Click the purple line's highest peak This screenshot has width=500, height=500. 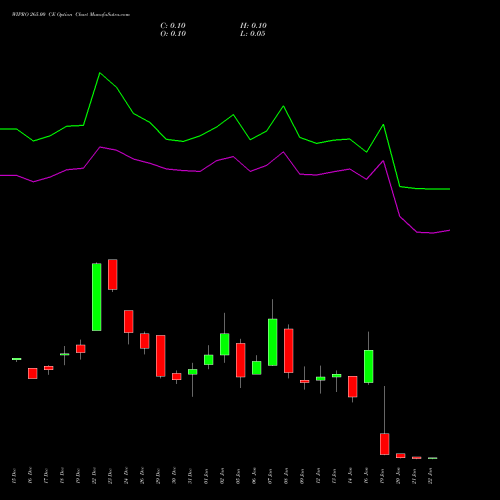coord(100,147)
